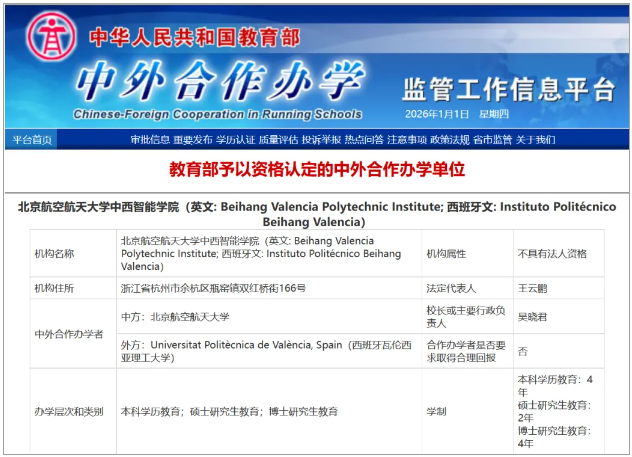Click the 中华人民共和国教育部 header text
632x457 pixels.
pyautogui.click(x=194, y=38)
